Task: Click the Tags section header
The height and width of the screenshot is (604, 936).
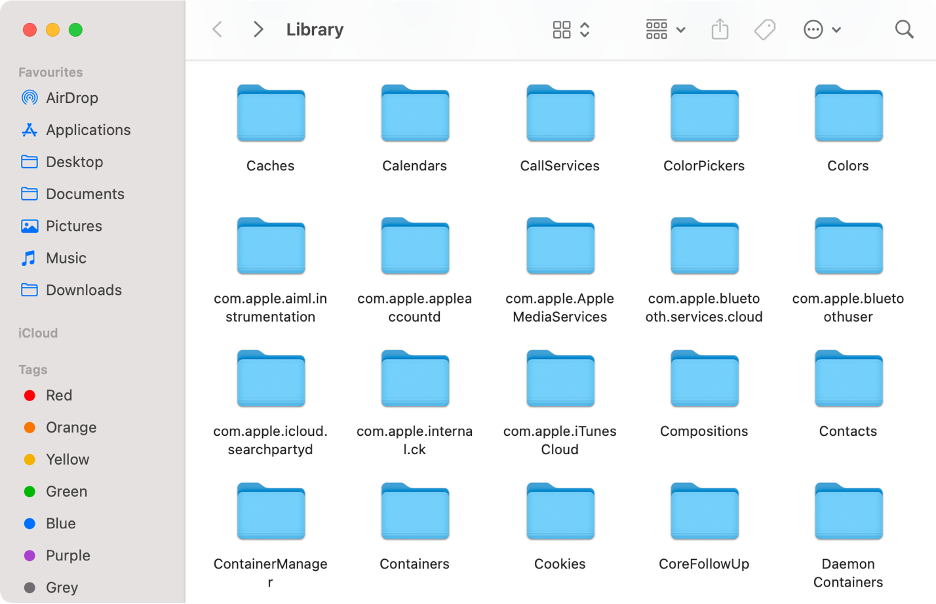Action: pyautogui.click(x=33, y=370)
